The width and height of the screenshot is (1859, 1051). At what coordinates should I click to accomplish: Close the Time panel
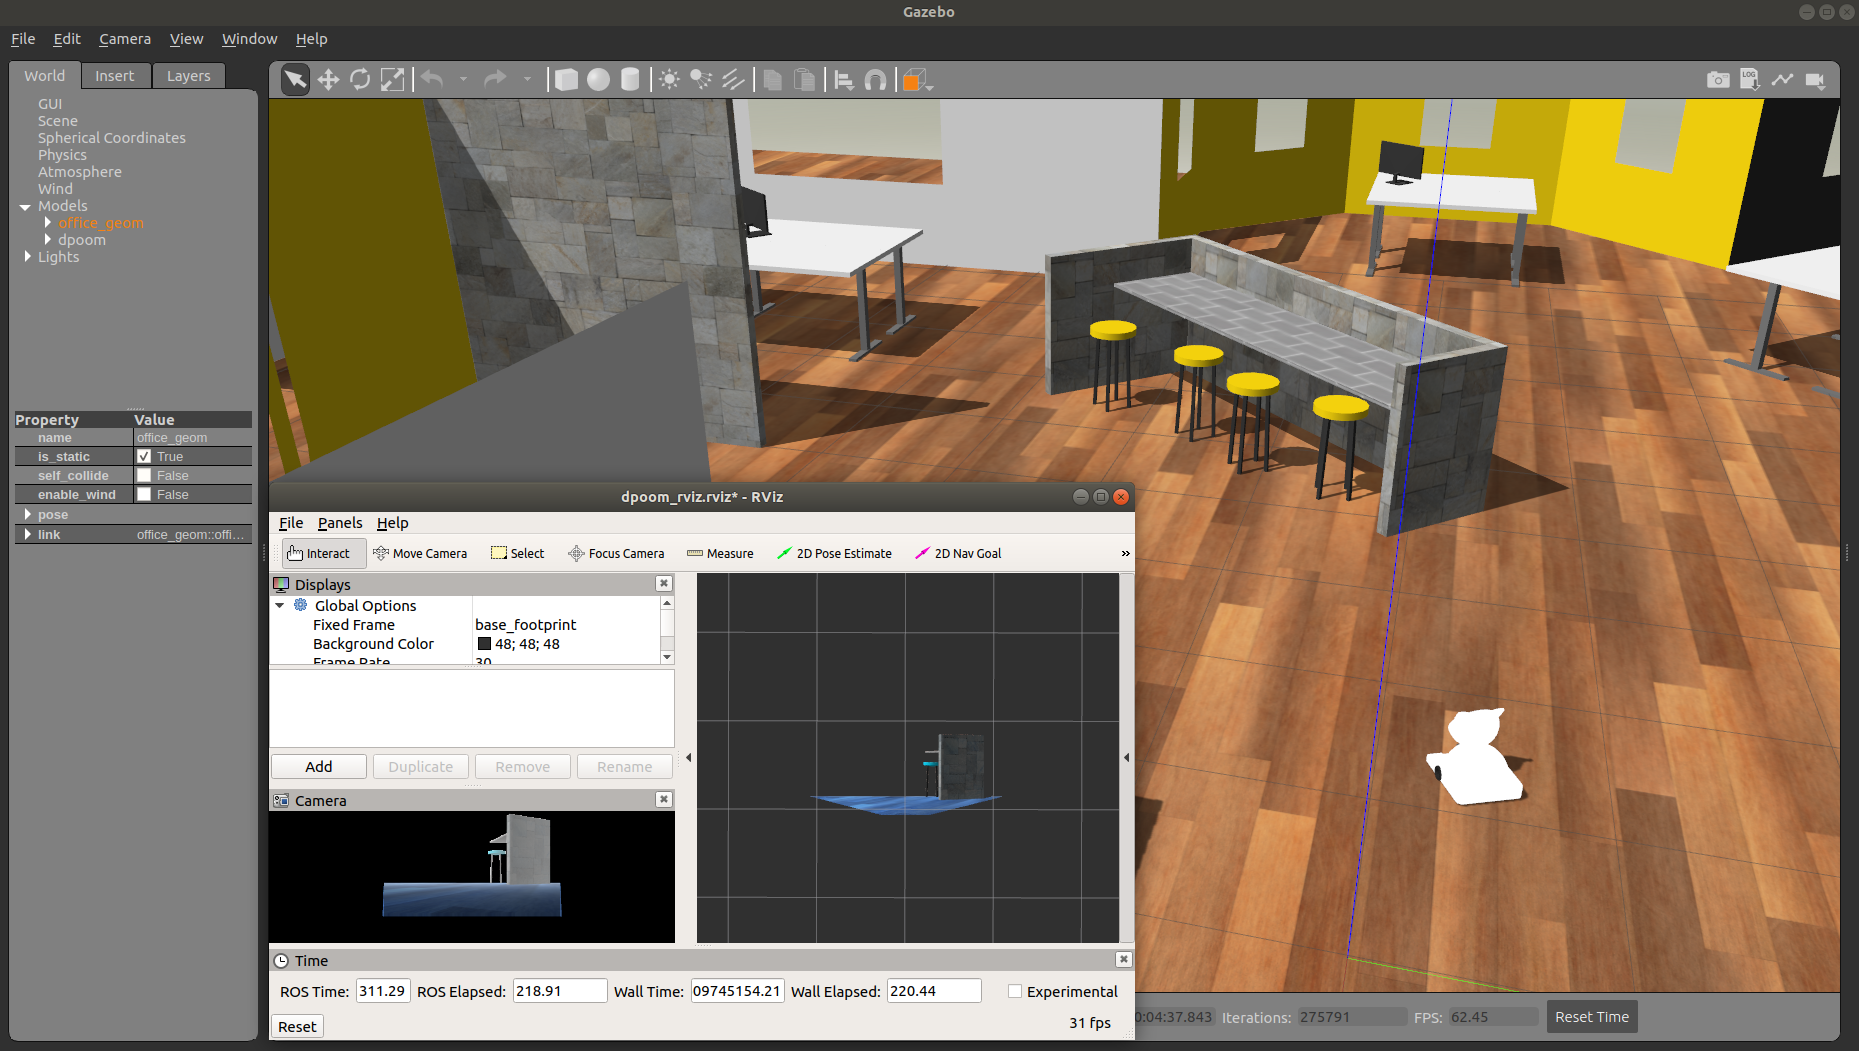pyautogui.click(x=1124, y=960)
